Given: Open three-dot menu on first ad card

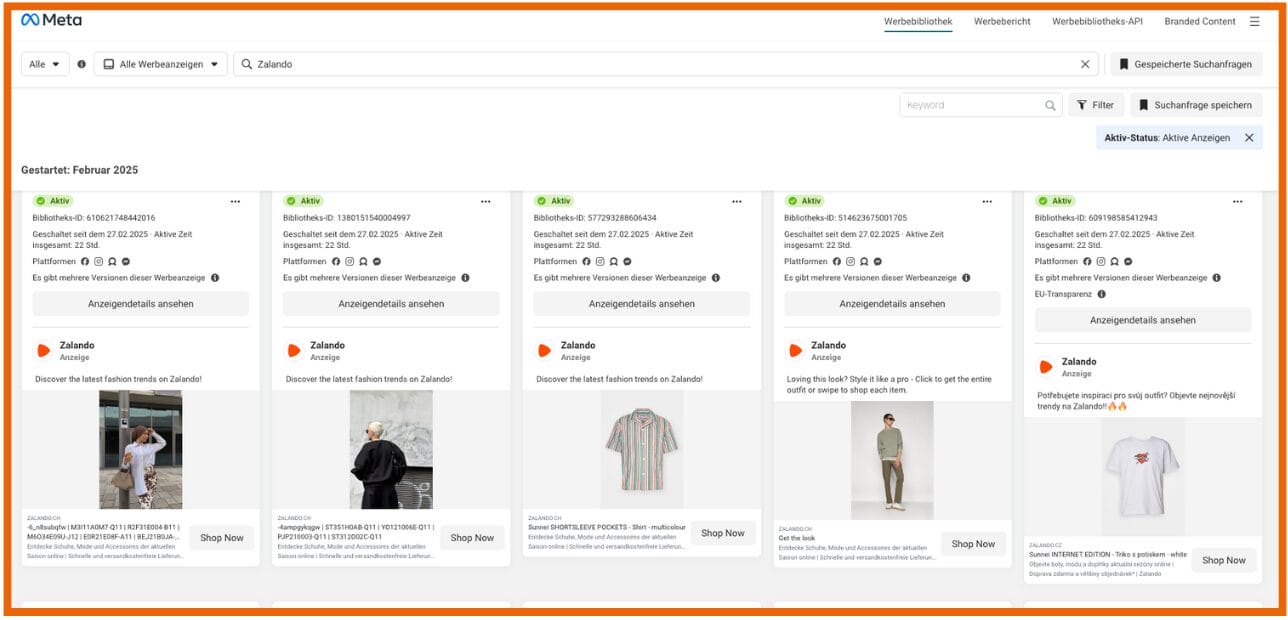Looking at the screenshot, I should 235,201.
